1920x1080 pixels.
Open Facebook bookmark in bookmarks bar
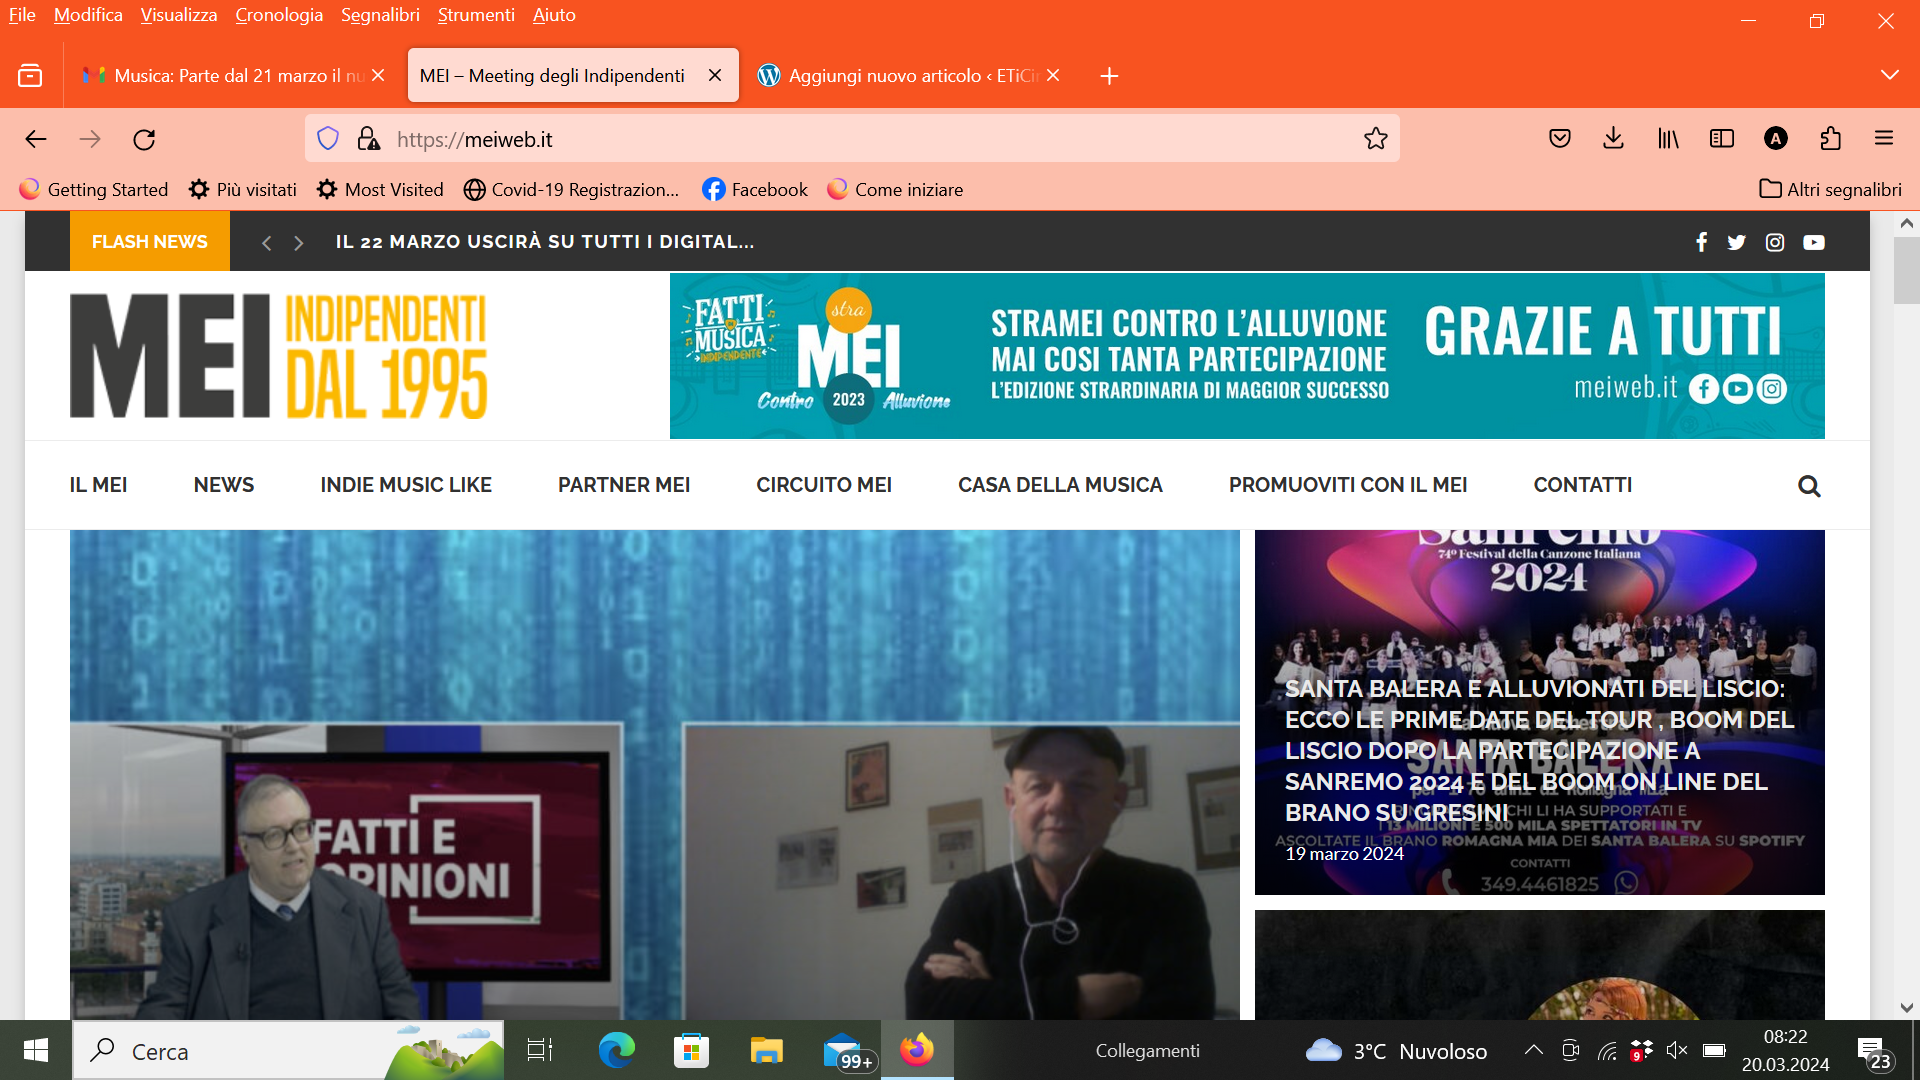point(755,189)
